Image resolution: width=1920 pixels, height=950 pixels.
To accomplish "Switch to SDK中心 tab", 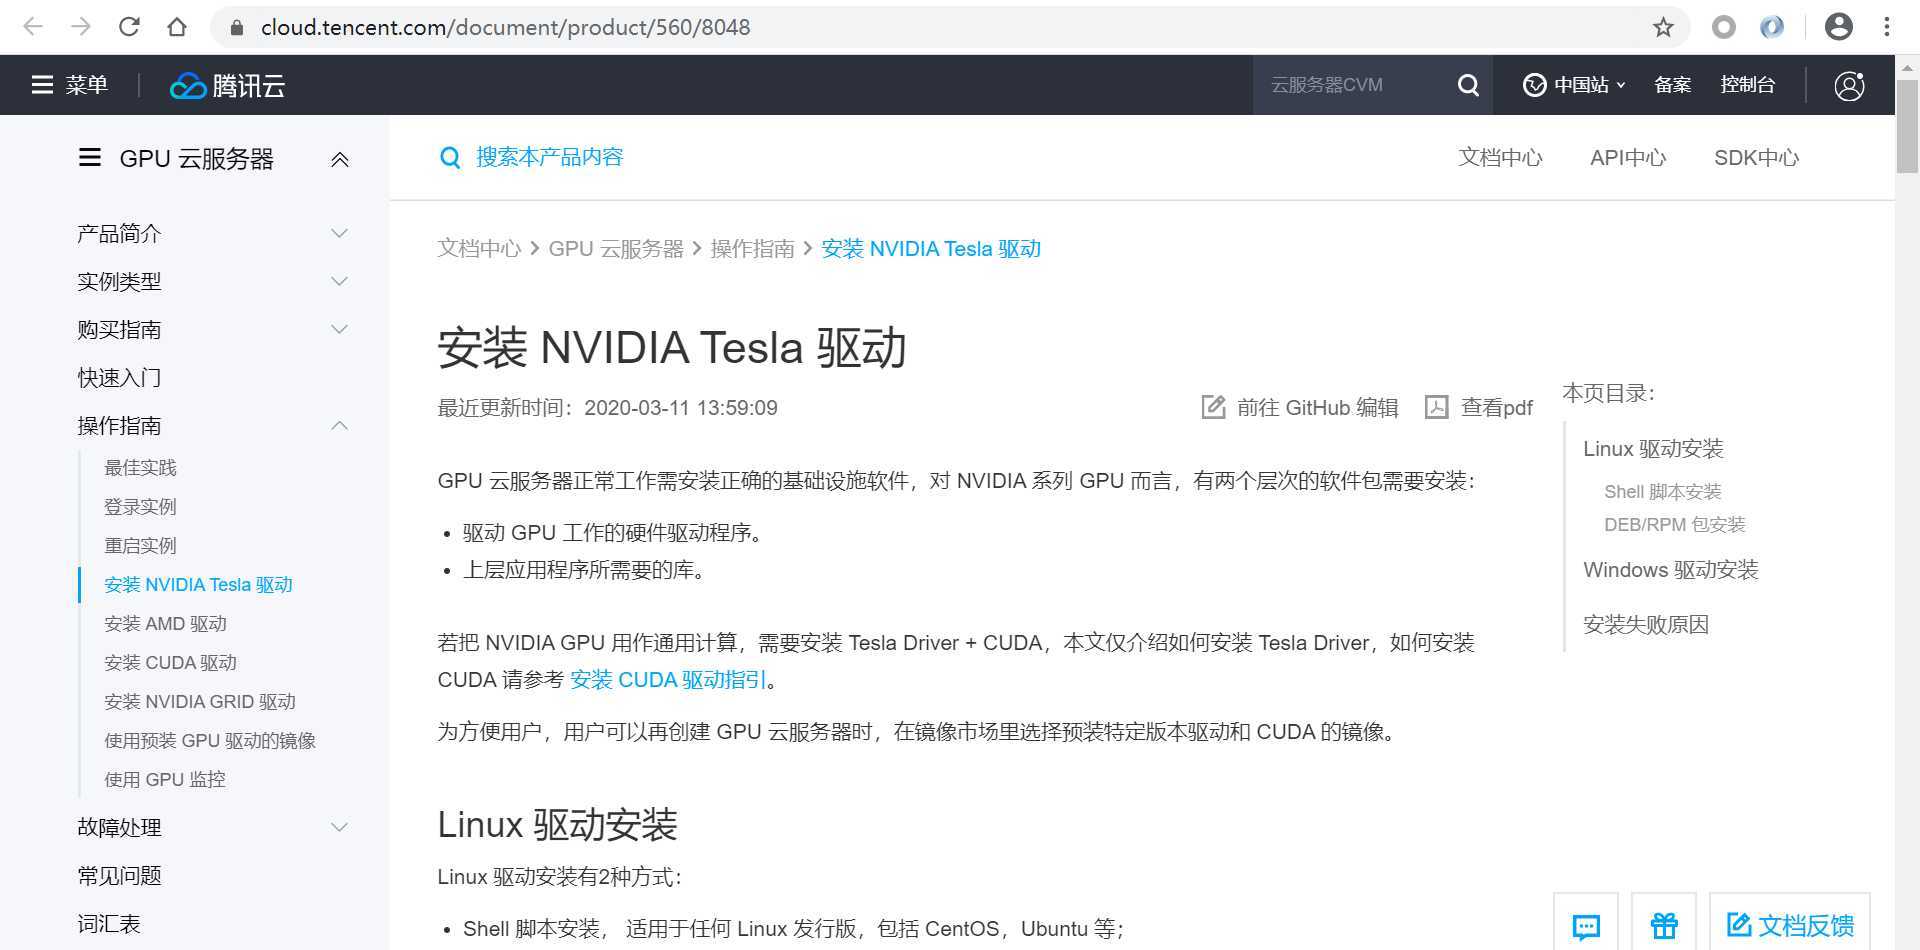I will 1756,157.
